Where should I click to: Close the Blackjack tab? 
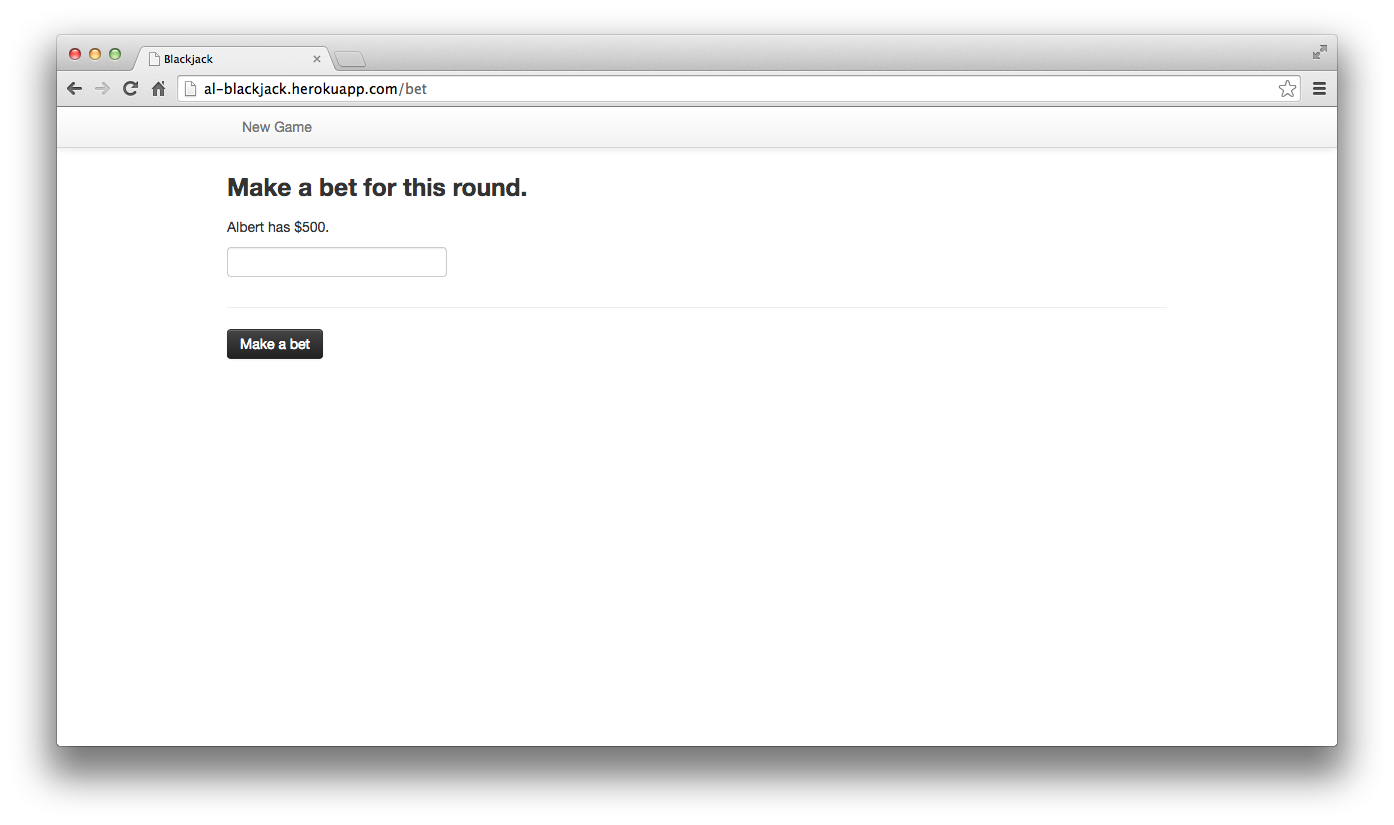(x=317, y=59)
